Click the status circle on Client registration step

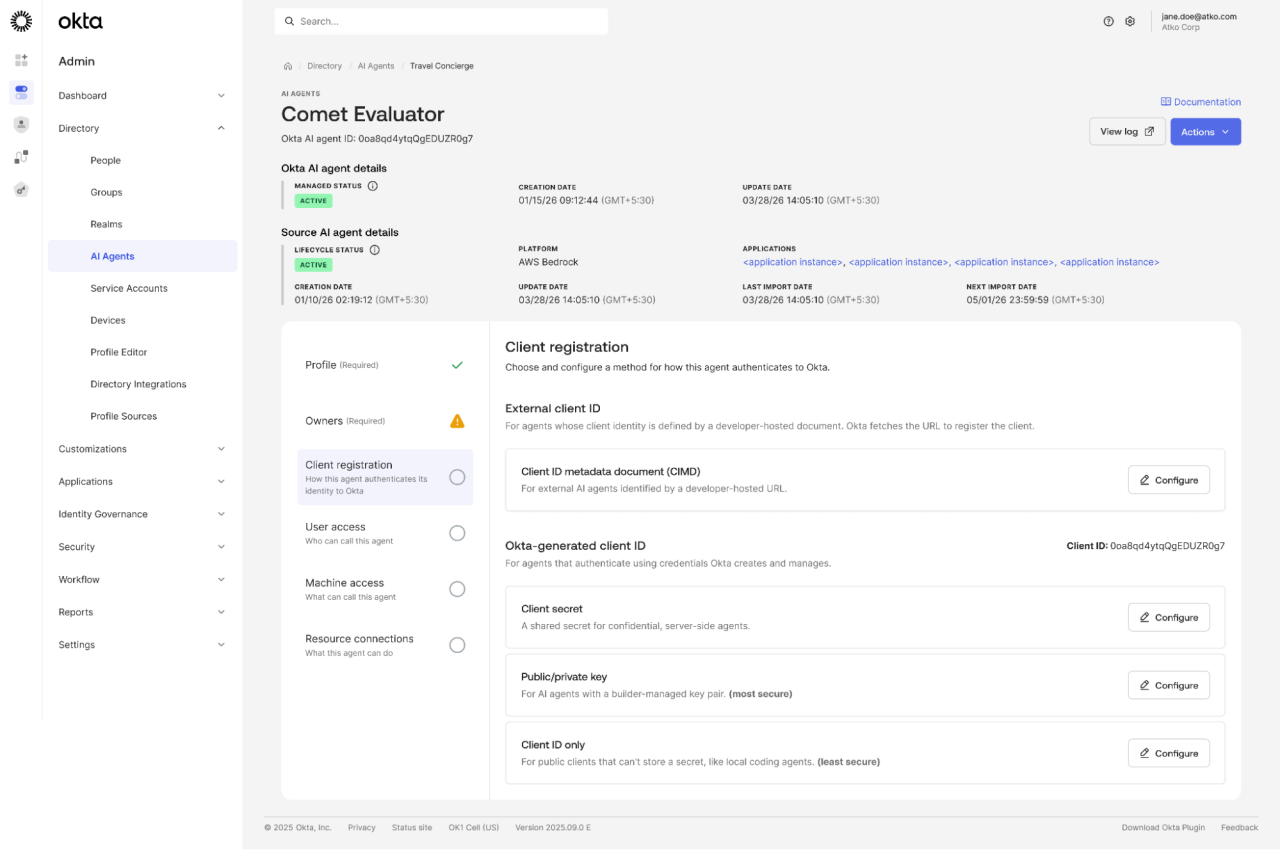coord(457,477)
